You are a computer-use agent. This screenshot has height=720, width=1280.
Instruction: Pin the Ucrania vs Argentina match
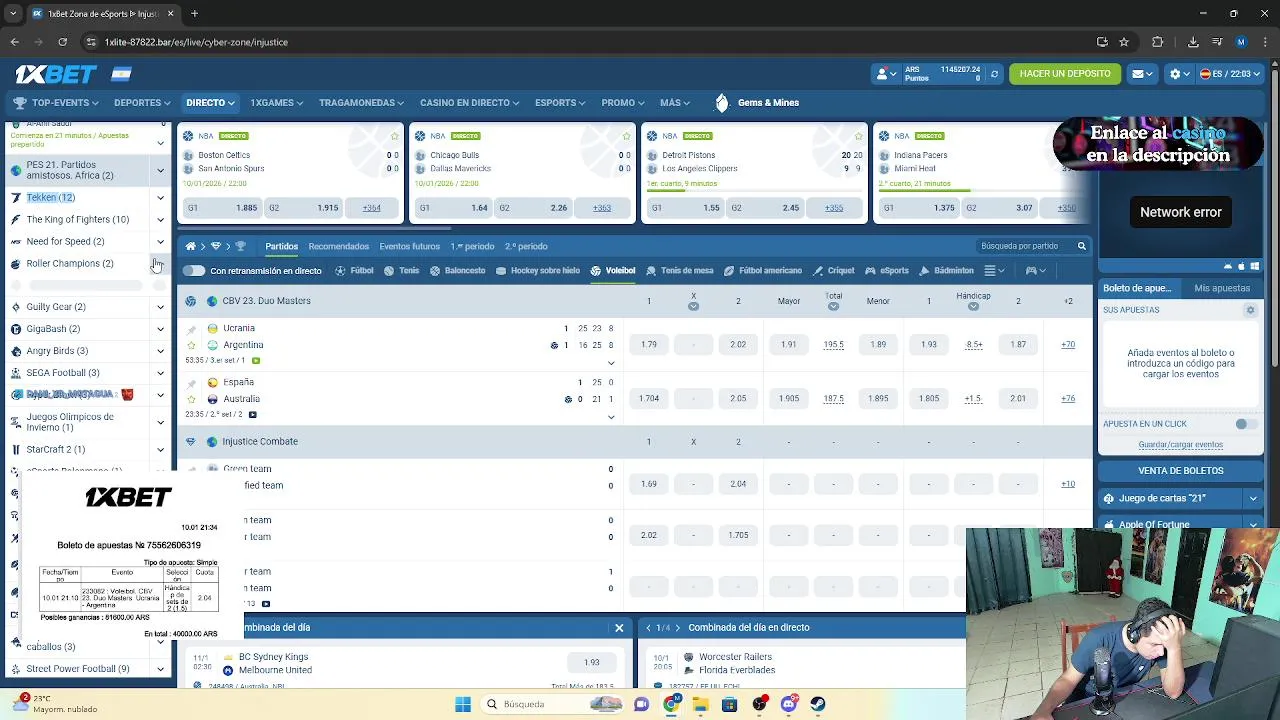pos(190,328)
